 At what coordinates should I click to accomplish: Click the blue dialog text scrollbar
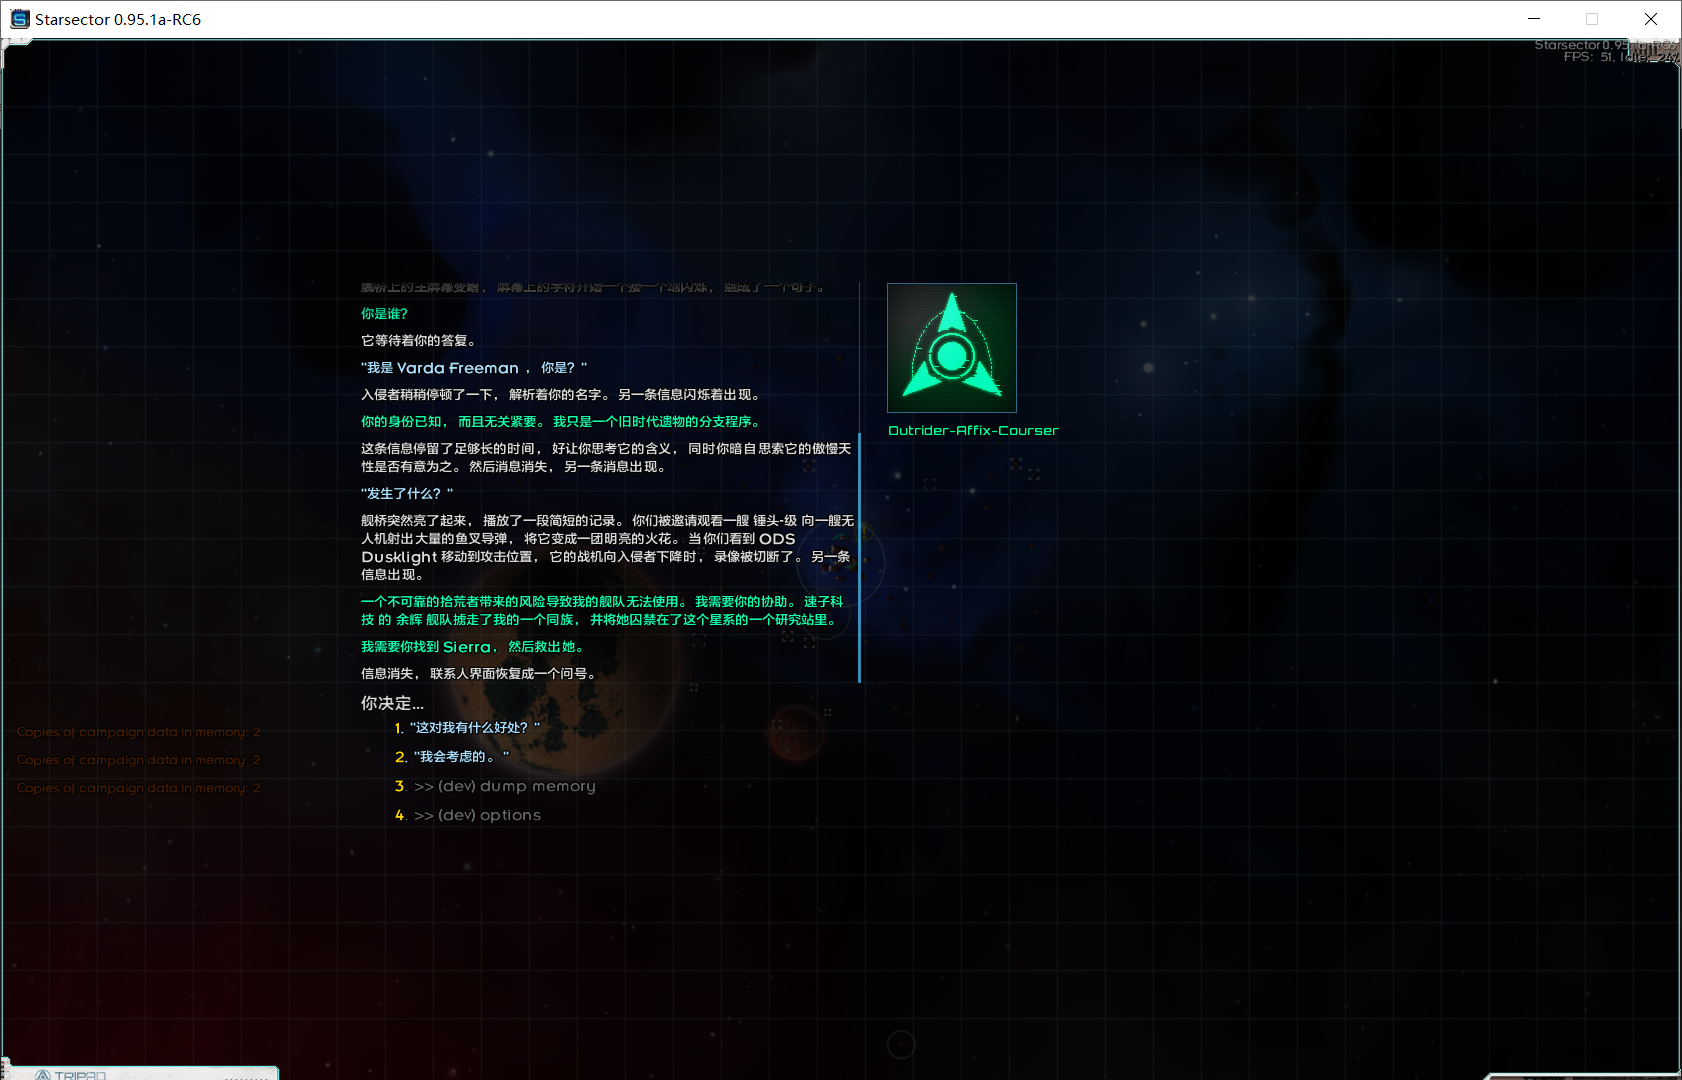point(859,558)
